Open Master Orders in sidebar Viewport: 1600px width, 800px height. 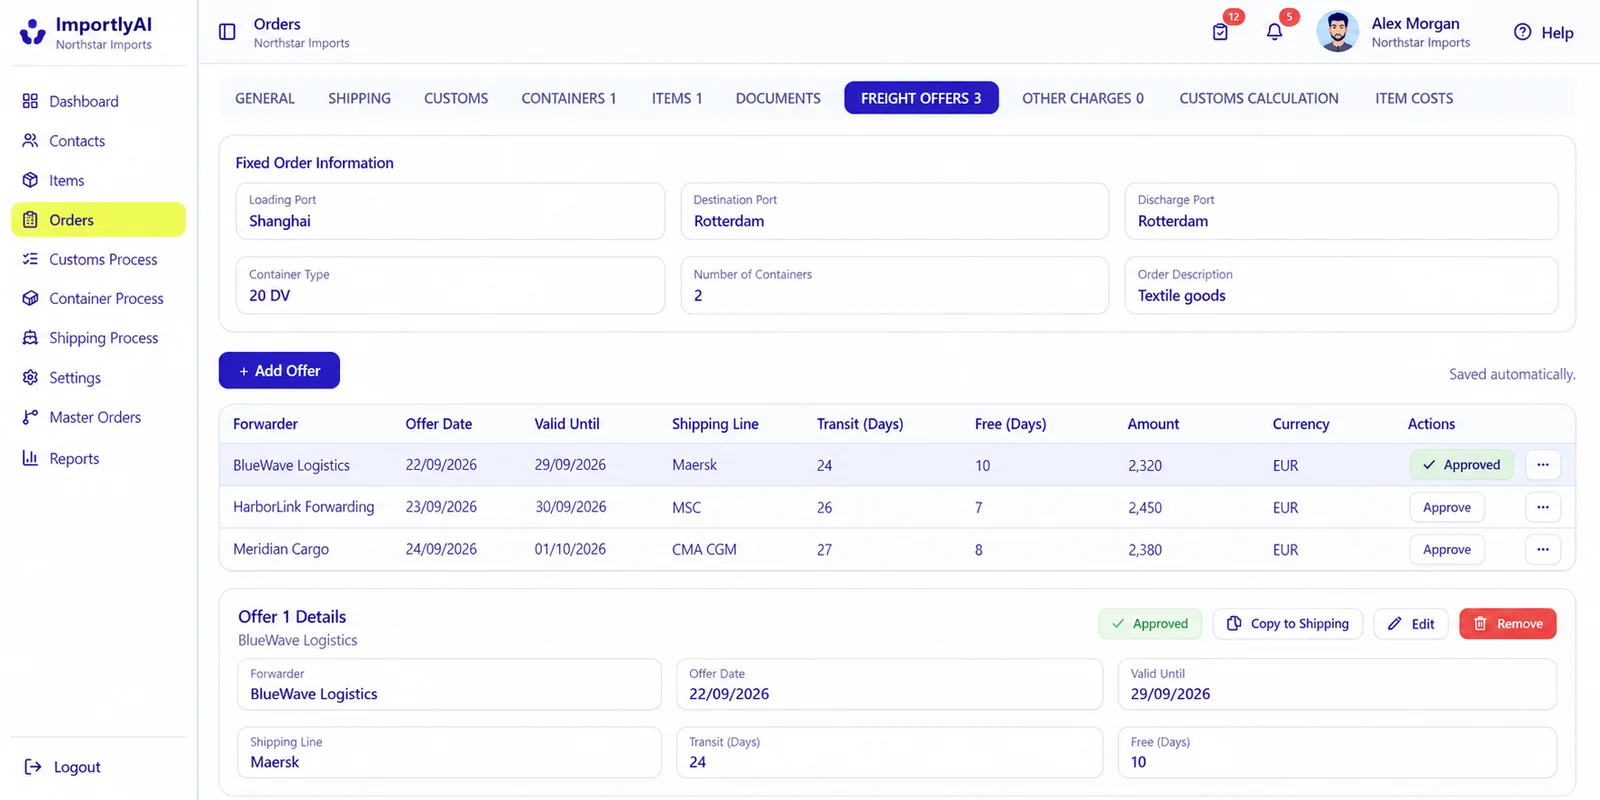(98, 417)
